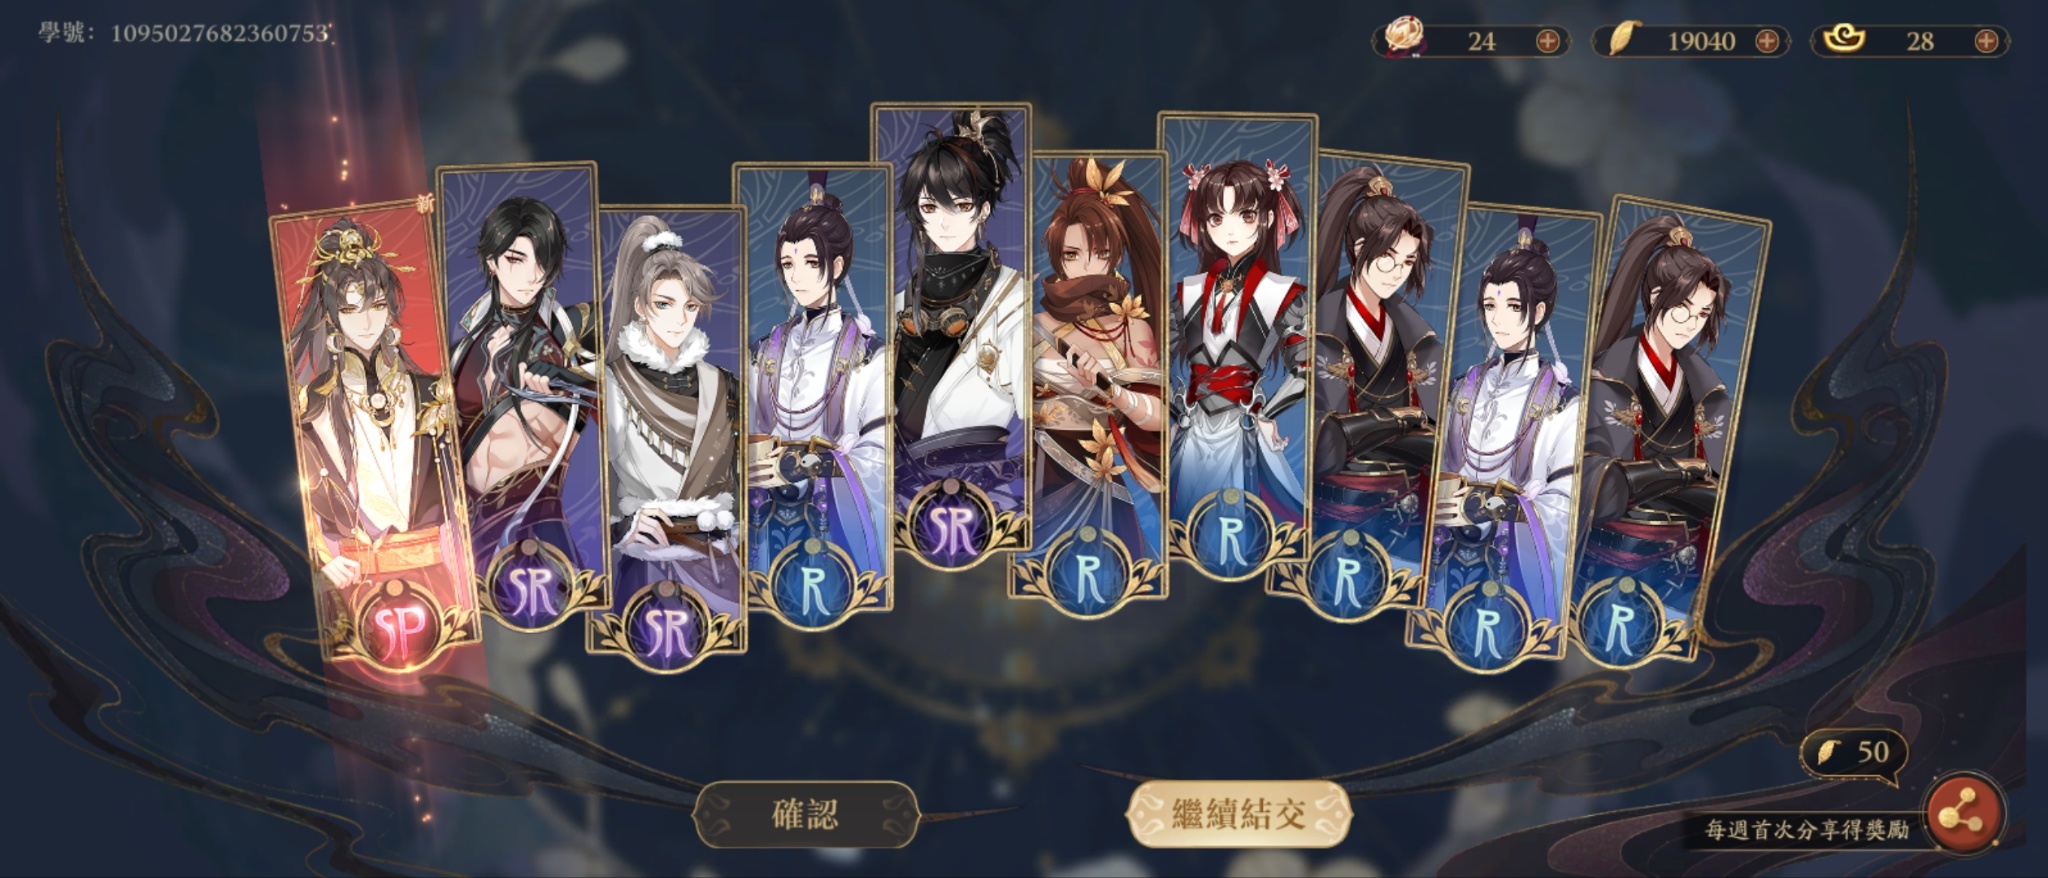Tap the SP rarity badge
The width and height of the screenshot is (2048, 878).
click(402, 627)
